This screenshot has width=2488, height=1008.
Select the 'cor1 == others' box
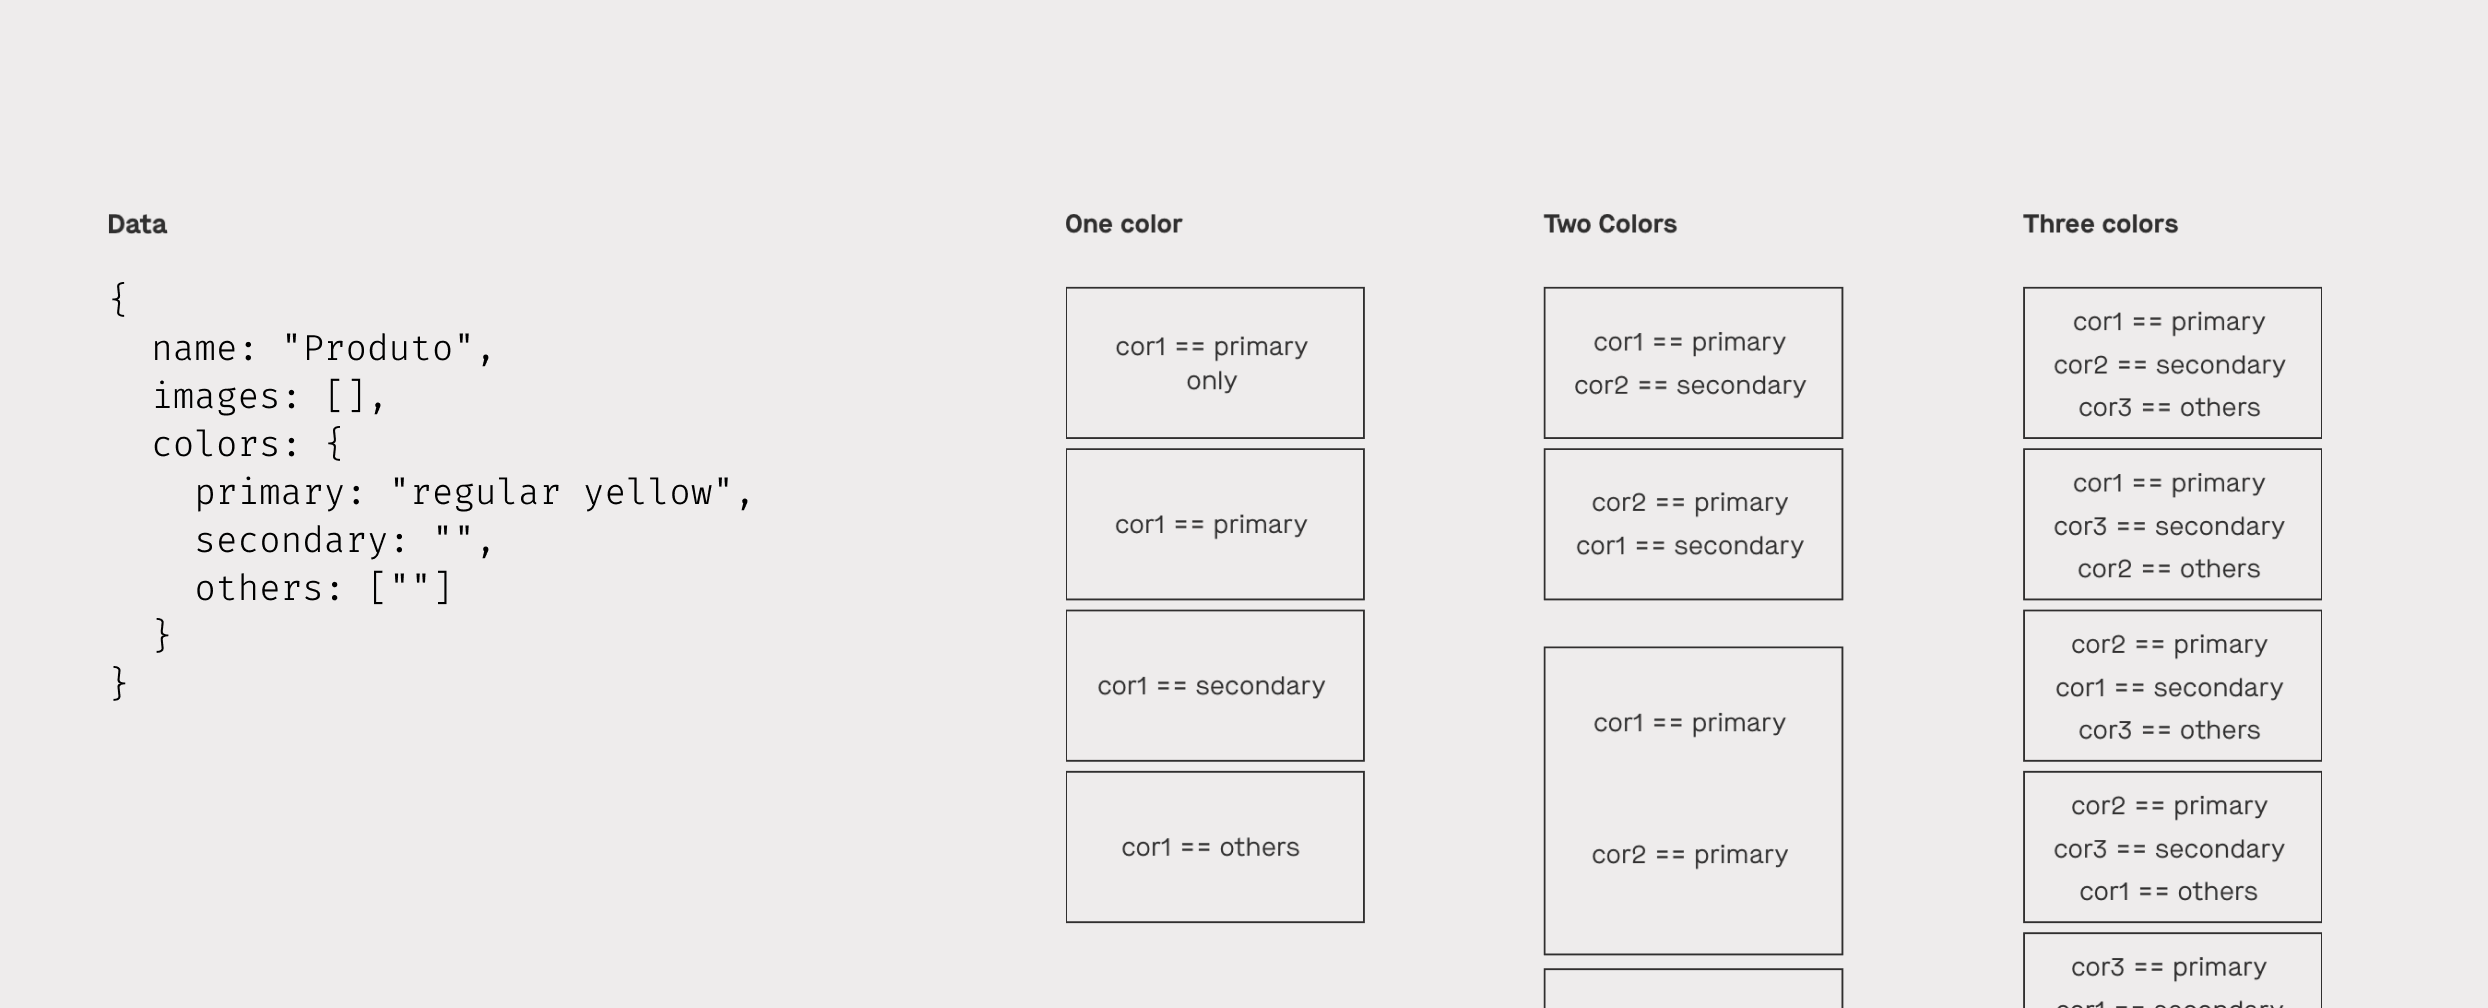[x=1214, y=847]
